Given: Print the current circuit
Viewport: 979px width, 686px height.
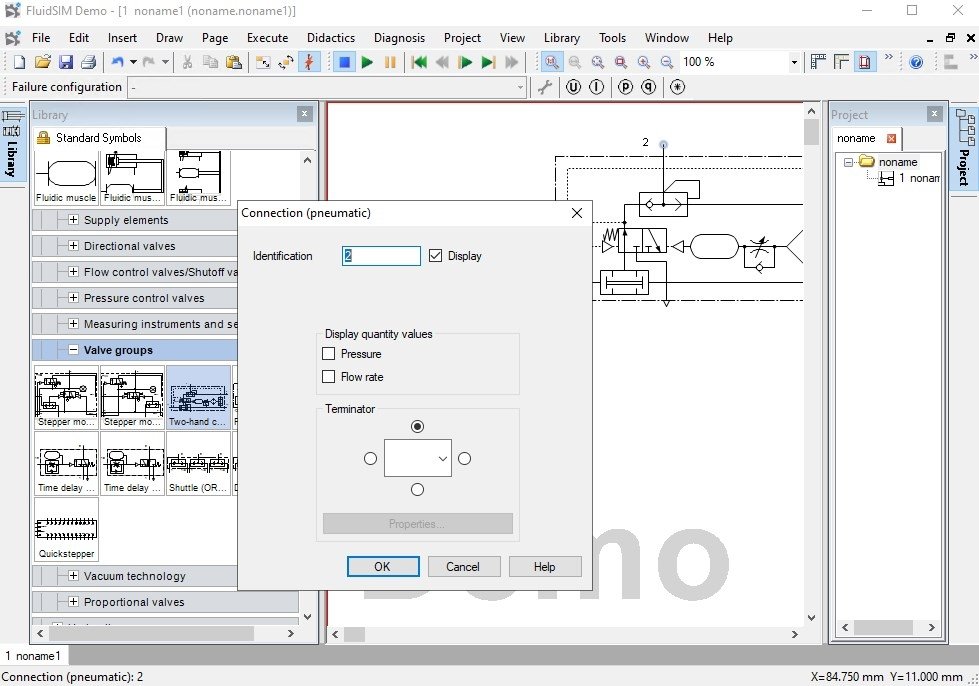Looking at the screenshot, I should [x=89, y=62].
